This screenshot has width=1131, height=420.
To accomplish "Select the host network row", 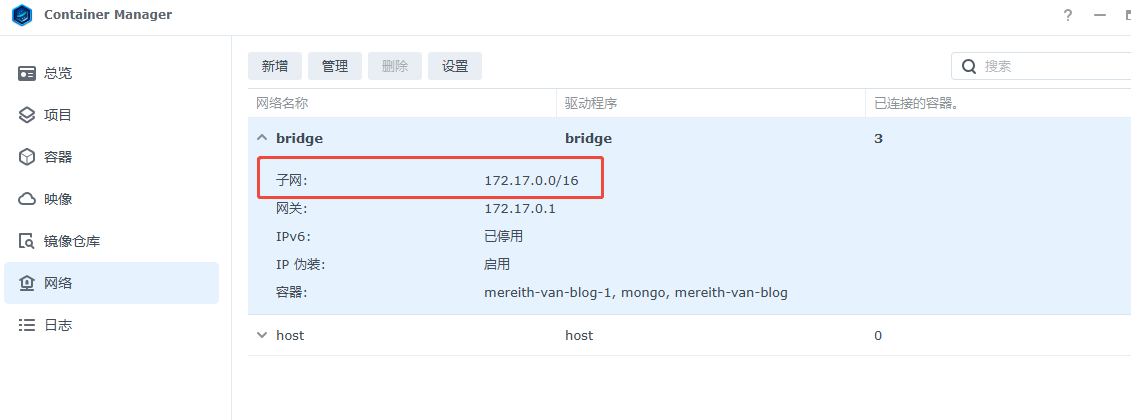I will click(690, 336).
